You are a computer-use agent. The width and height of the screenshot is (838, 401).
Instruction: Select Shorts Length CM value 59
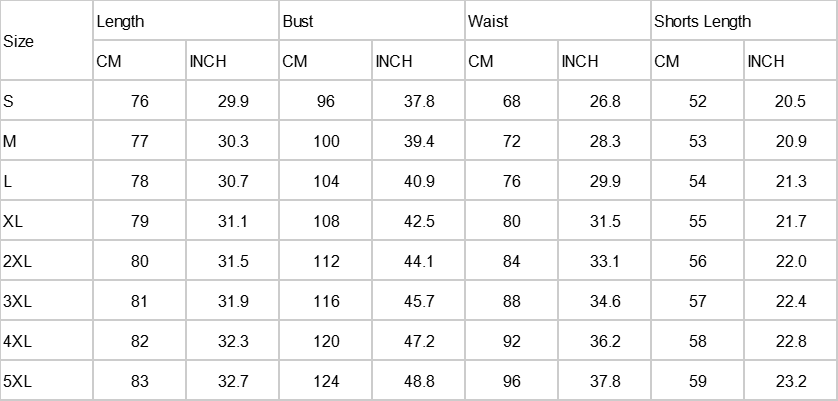coord(697,381)
